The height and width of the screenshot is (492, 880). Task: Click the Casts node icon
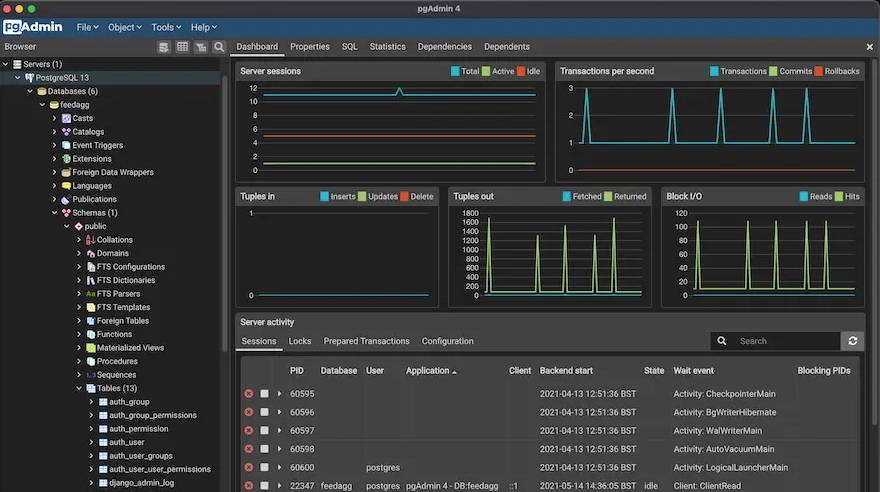pyautogui.click(x=66, y=118)
